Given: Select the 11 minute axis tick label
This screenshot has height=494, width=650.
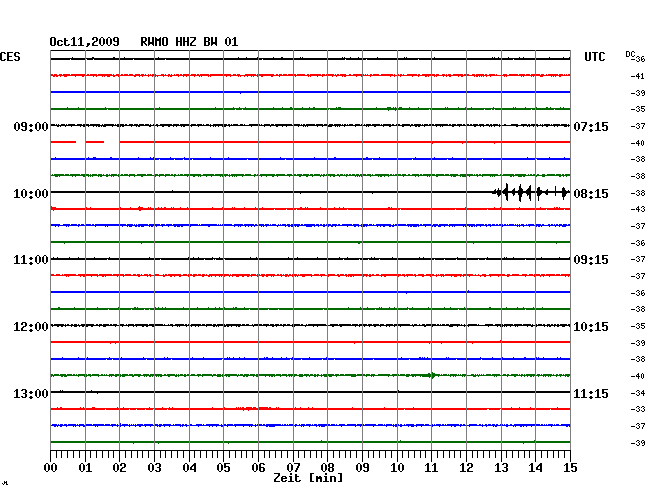Looking at the screenshot, I should pyautogui.click(x=431, y=468).
